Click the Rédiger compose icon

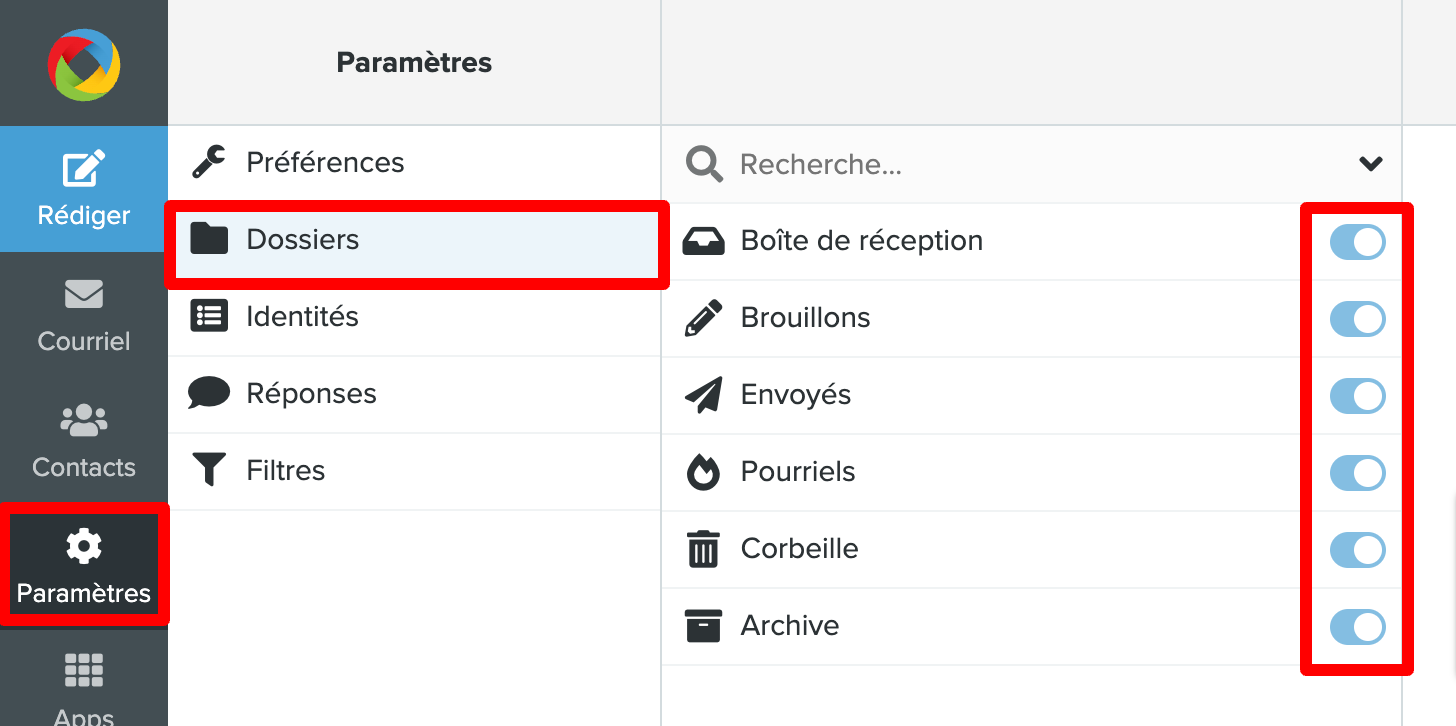tap(84, 170)
